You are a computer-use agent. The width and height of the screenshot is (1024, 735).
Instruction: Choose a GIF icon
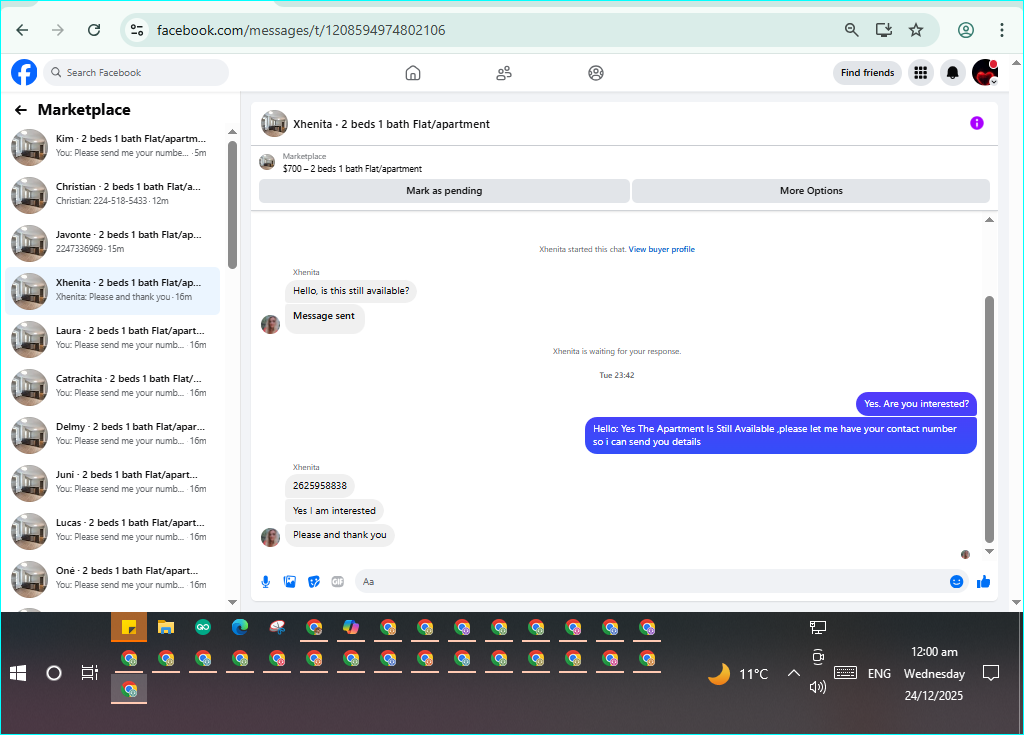point(338,581)
